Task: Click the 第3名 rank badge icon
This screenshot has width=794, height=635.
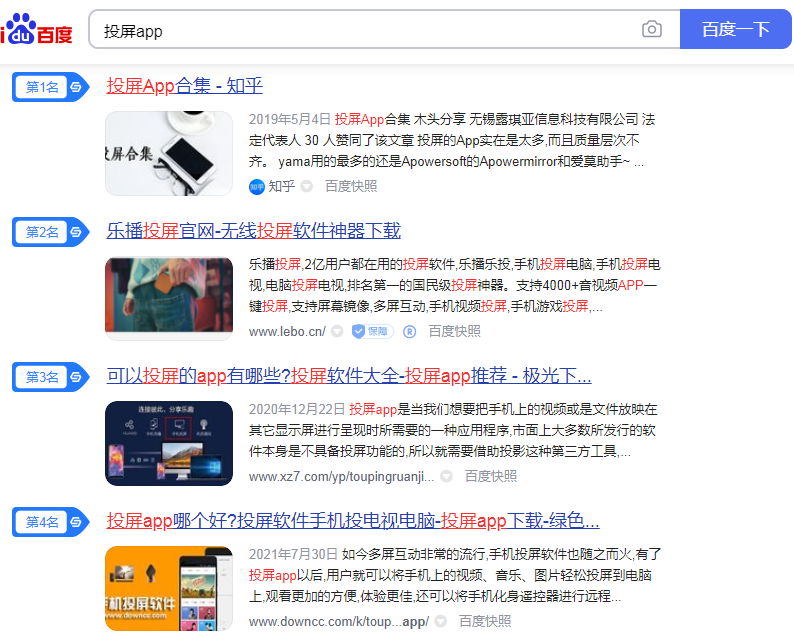Action: point(51,377)
